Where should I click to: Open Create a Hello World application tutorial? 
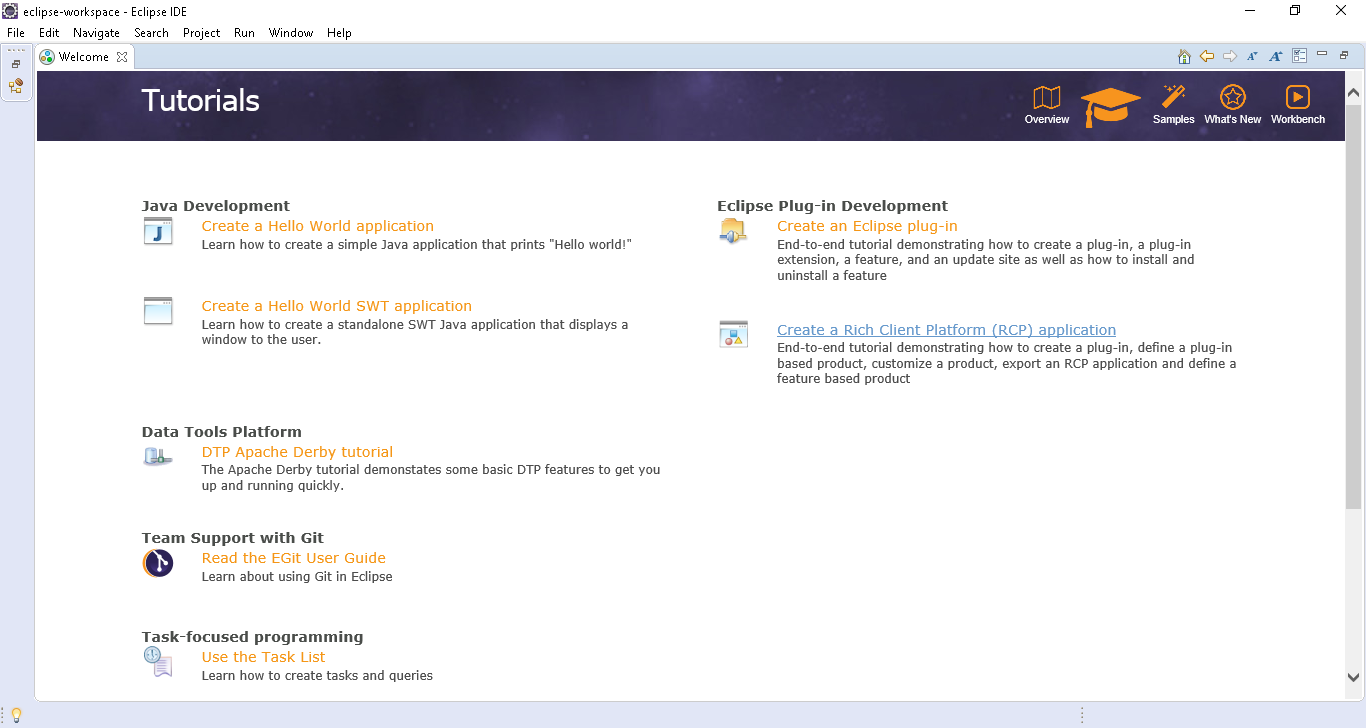pyautogui.click(x=318, y=226)
